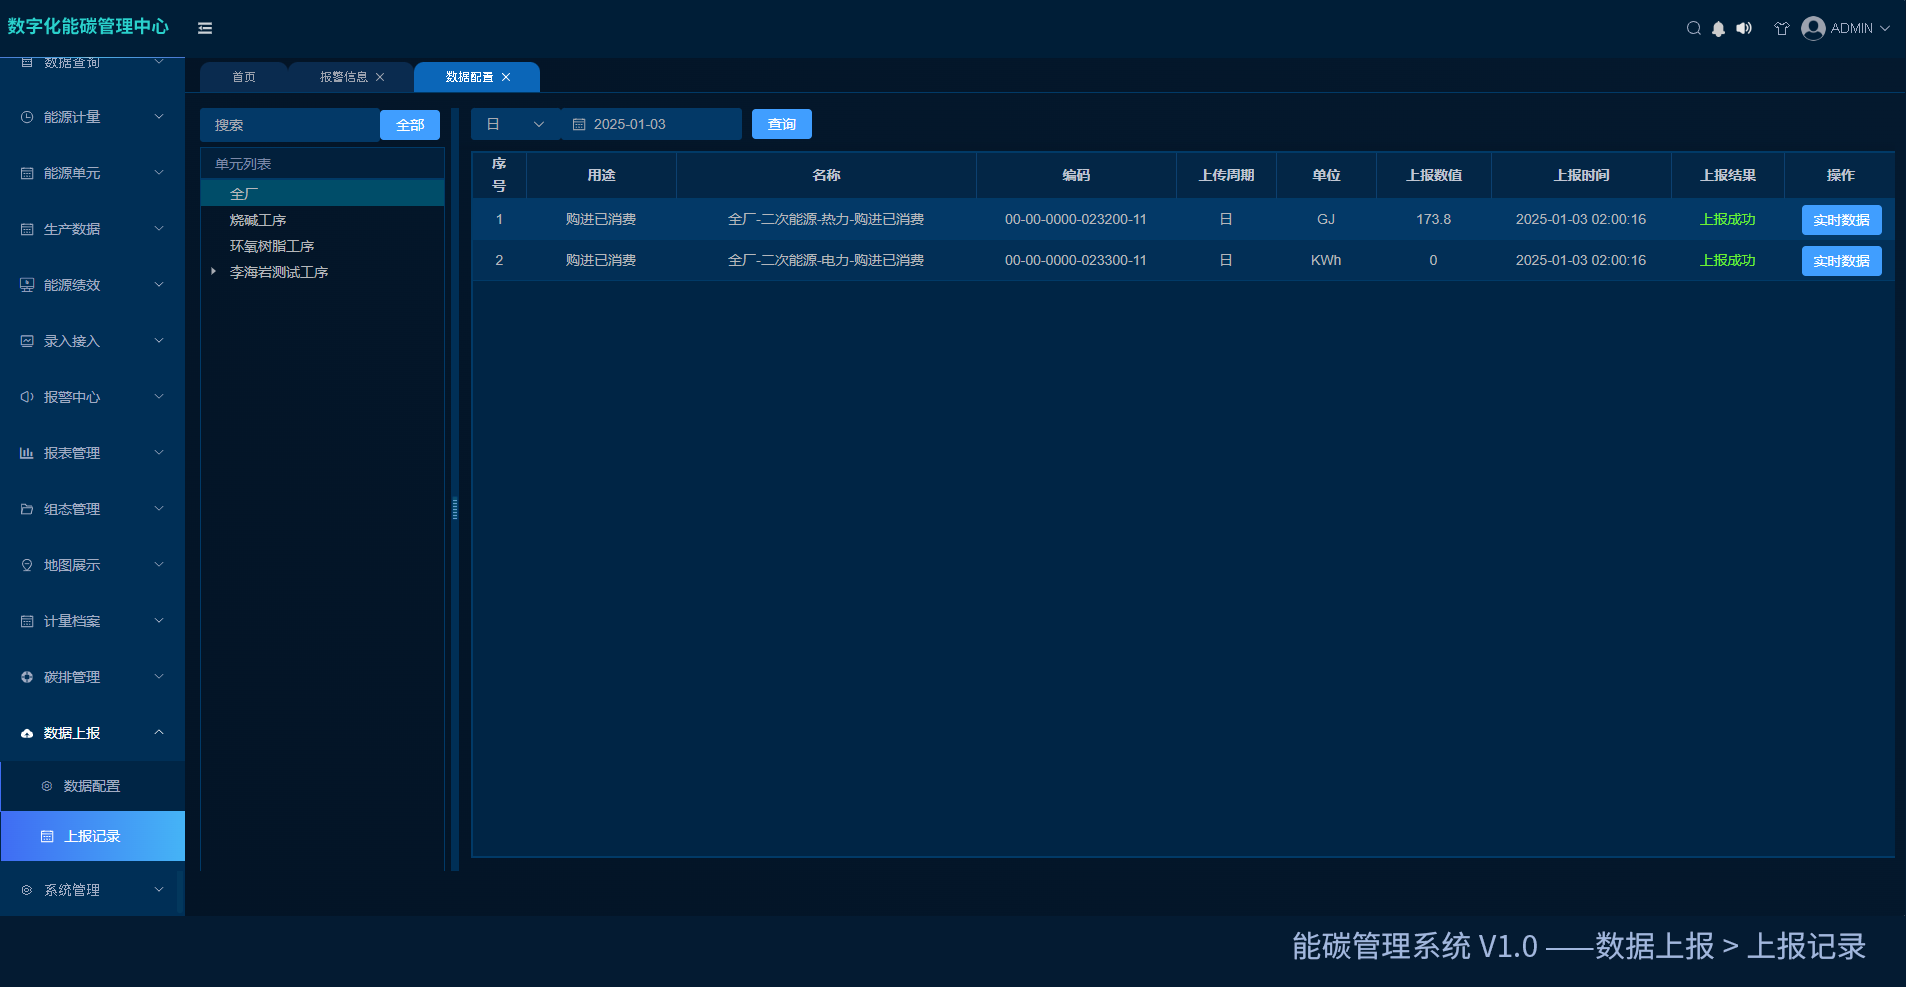Select 全厂 in the unit tree
Image resolution: width=1906 pixels, height=987 pixels.
coord(322,193)
